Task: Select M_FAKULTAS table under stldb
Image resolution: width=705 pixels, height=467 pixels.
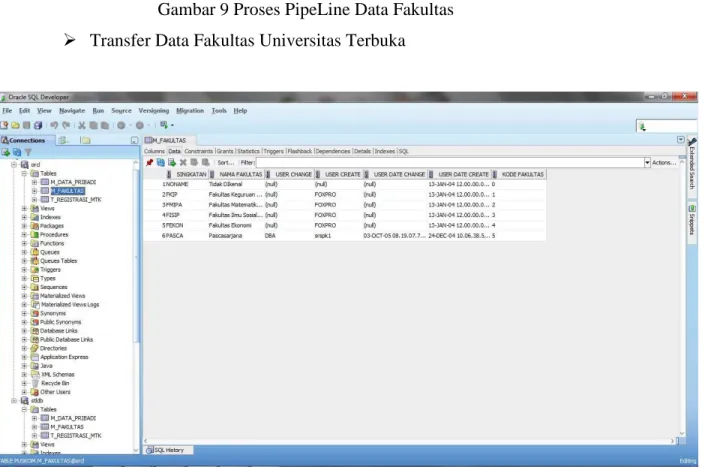Action: click(x=67, y=427)
